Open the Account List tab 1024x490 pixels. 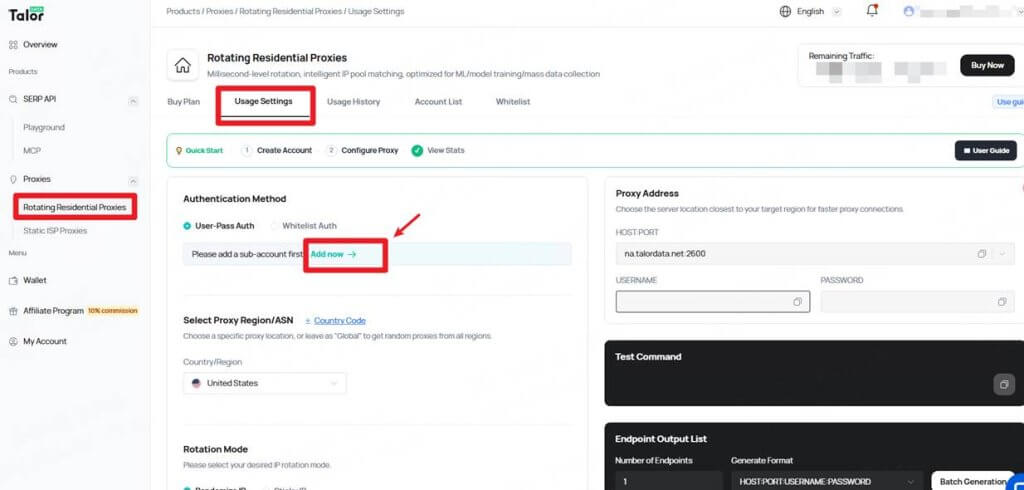pos(438,102)
